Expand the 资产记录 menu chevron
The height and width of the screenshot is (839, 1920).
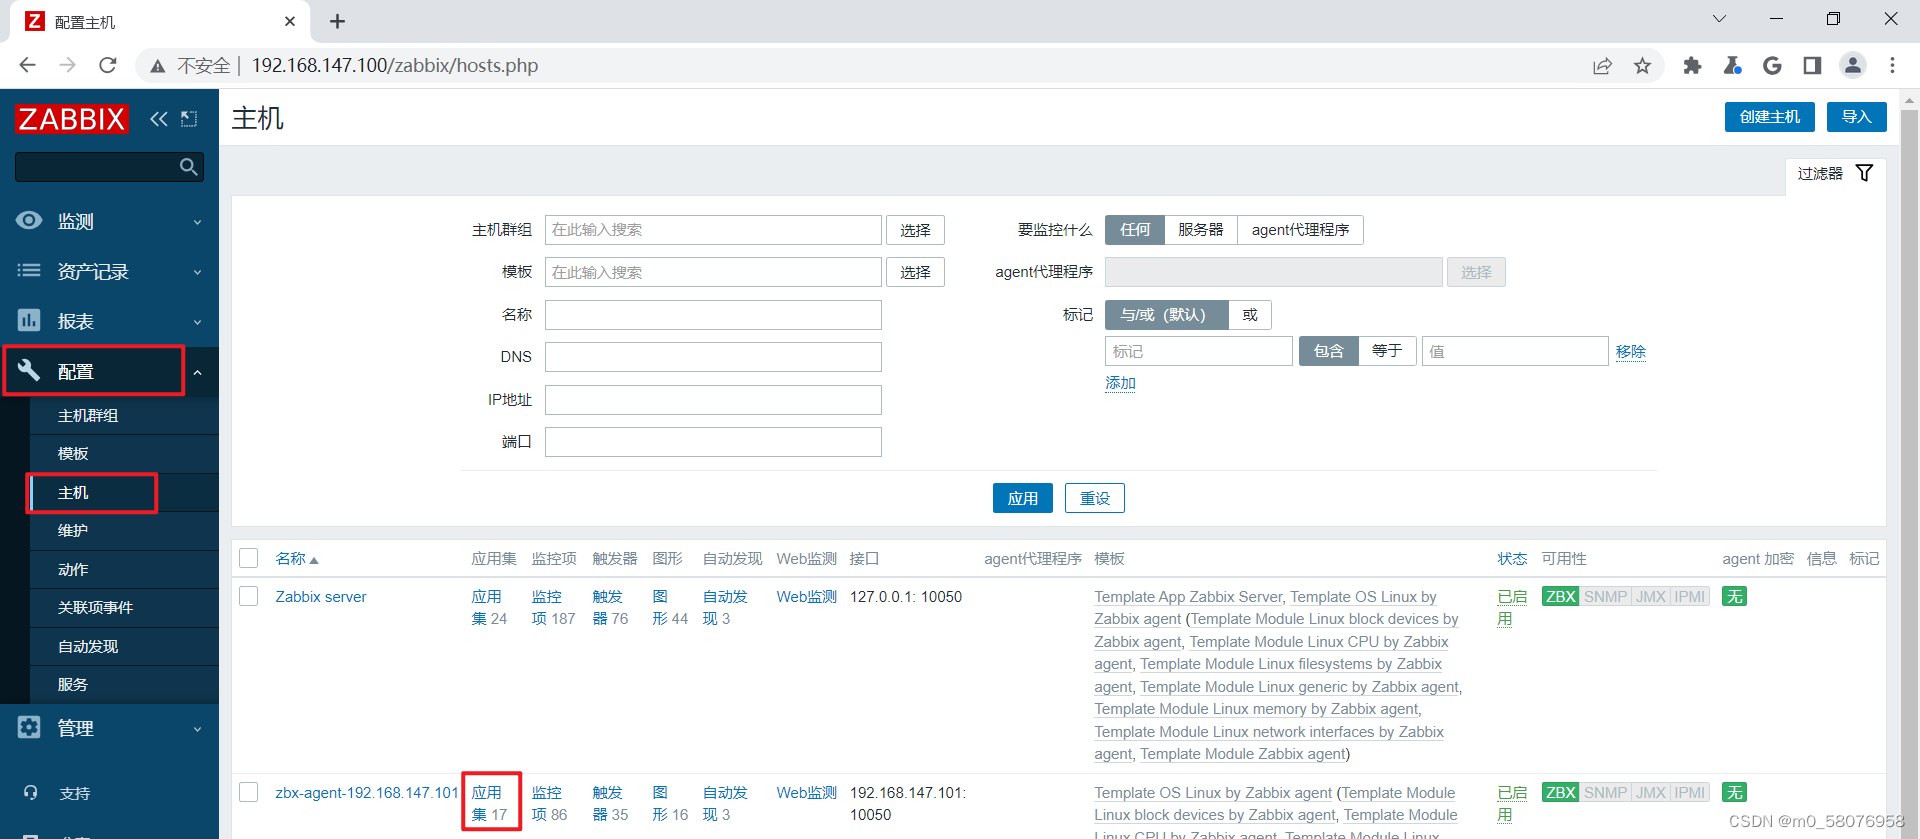[x=197, y=272]
